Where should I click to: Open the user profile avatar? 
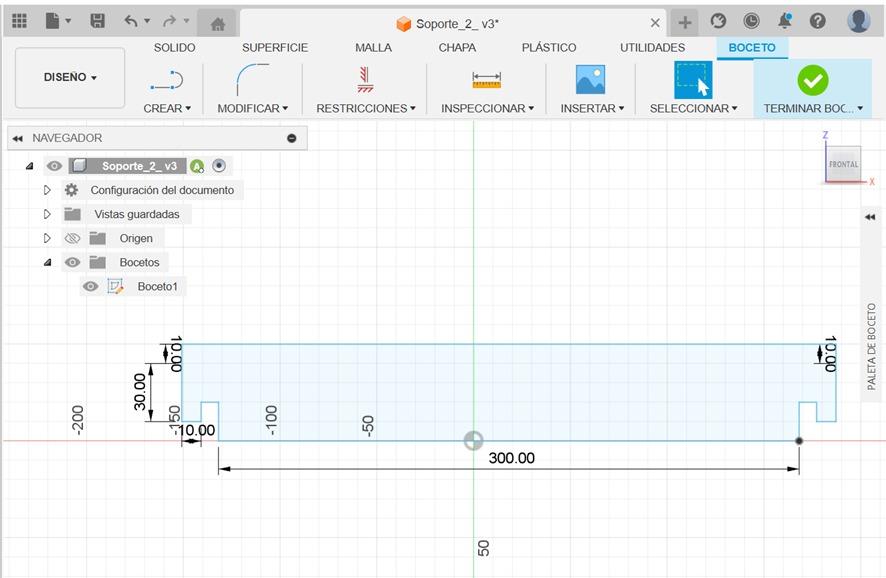[858, 21]
